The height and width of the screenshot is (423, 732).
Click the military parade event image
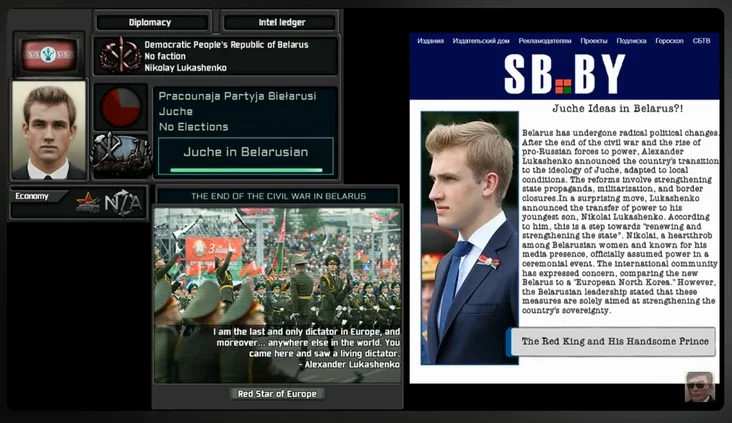(278, 295)
